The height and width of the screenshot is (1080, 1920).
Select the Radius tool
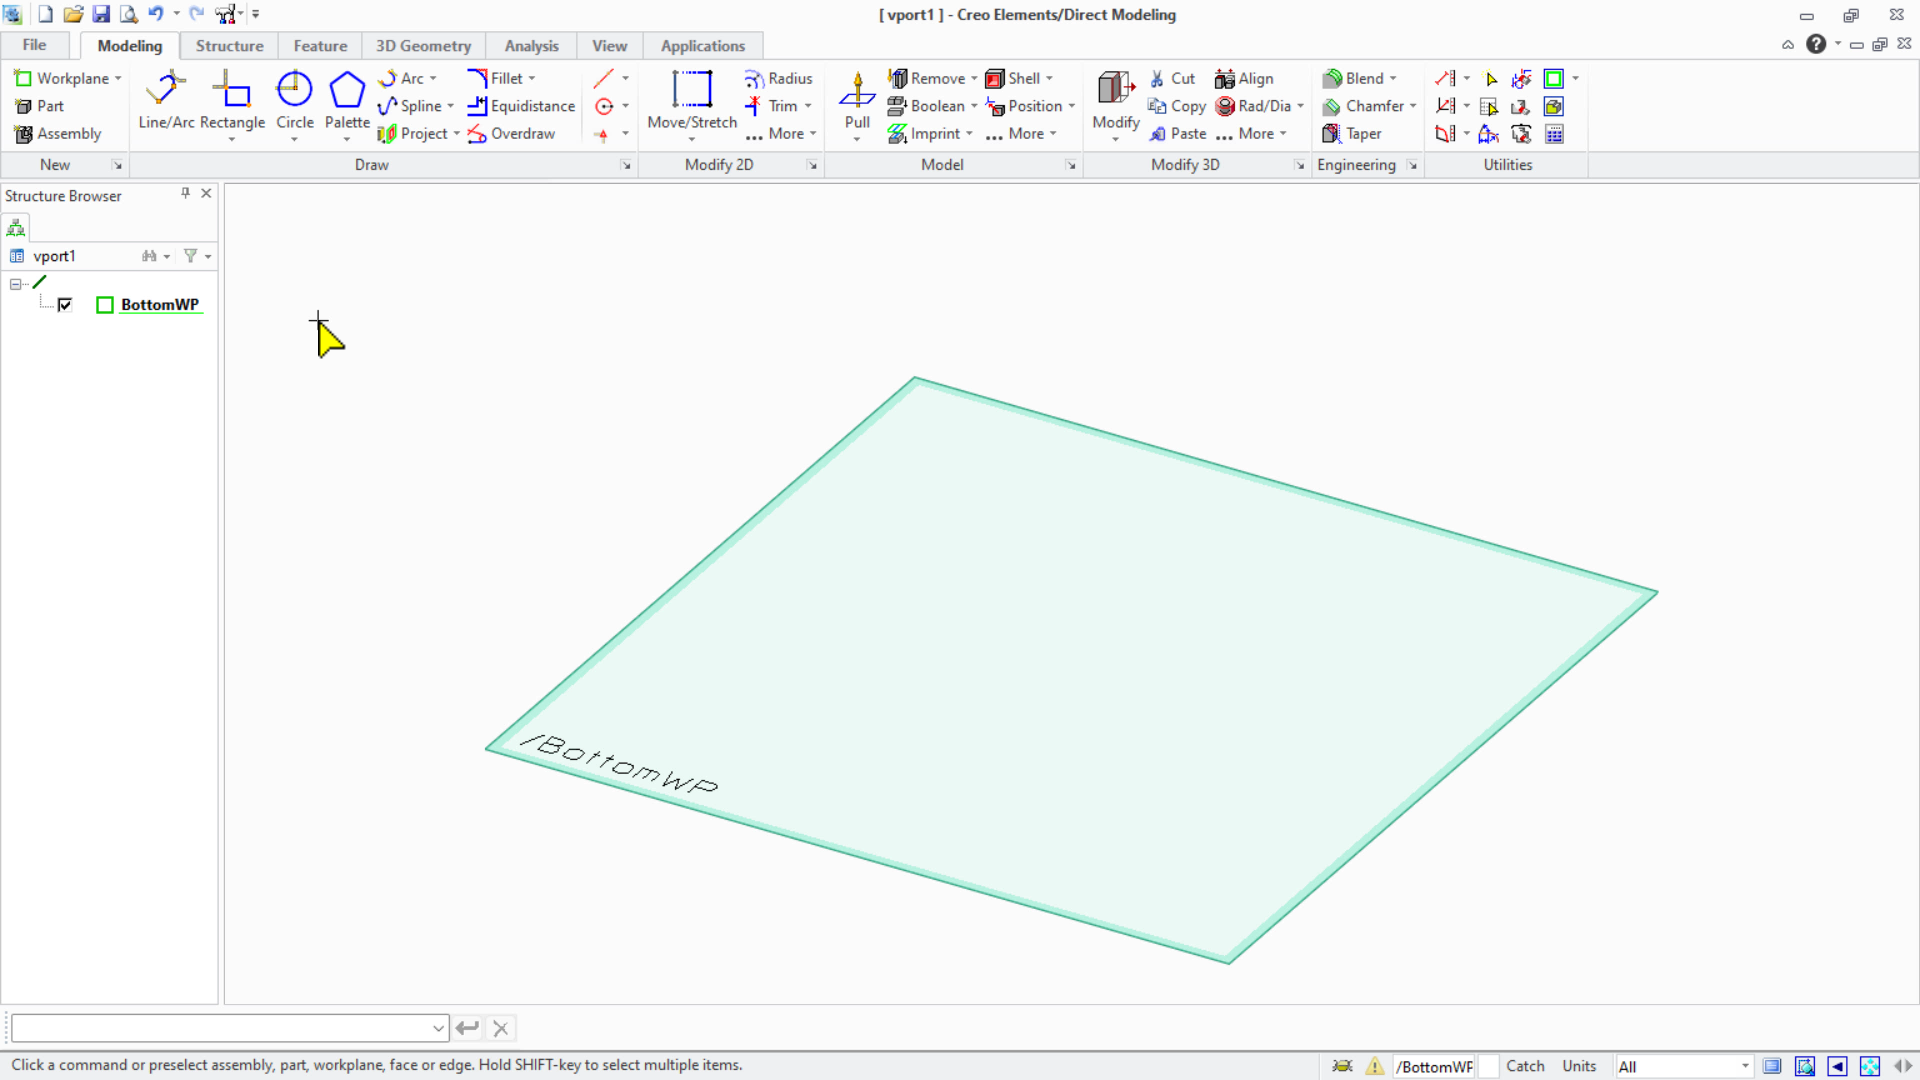pos(778,78)
